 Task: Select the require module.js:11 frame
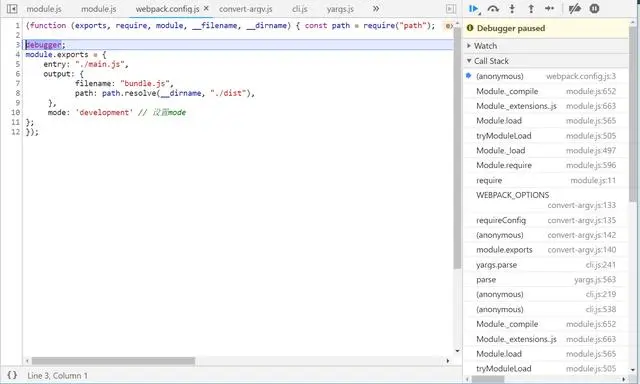546,180
